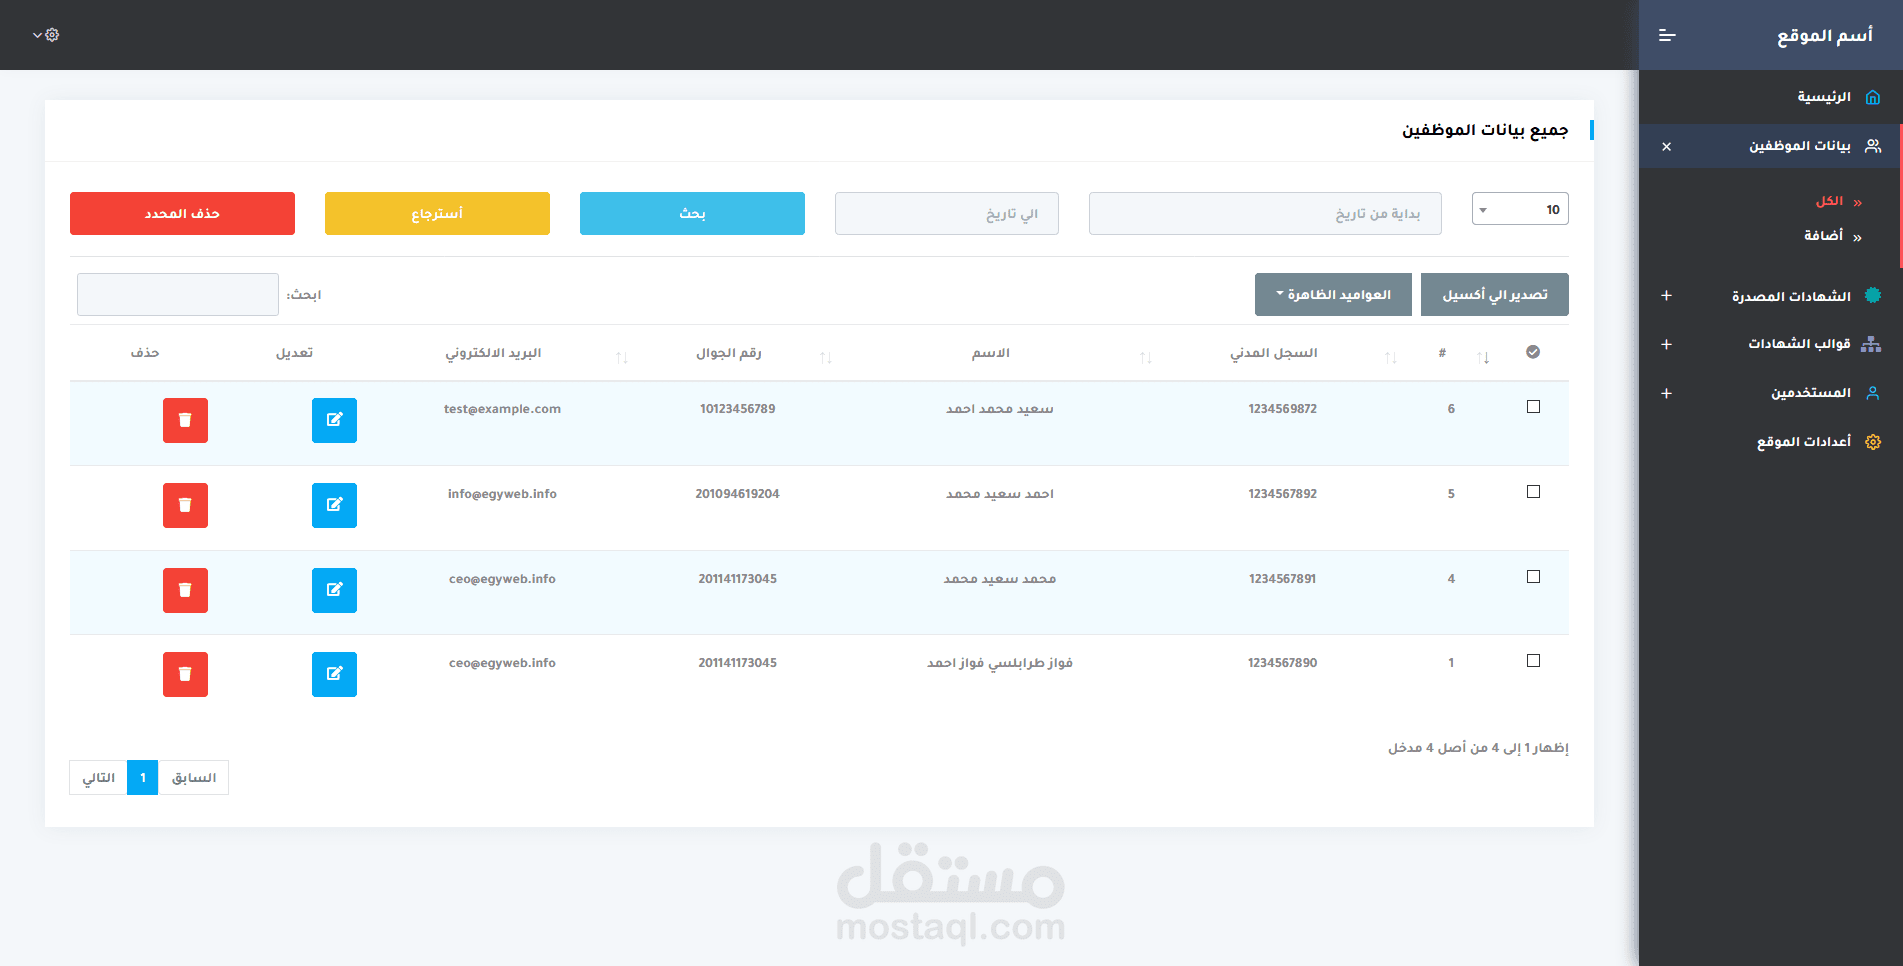Click the home icon beside الرئيسية
This screenshot has width=1903, height=966.
pos(1873,97)
